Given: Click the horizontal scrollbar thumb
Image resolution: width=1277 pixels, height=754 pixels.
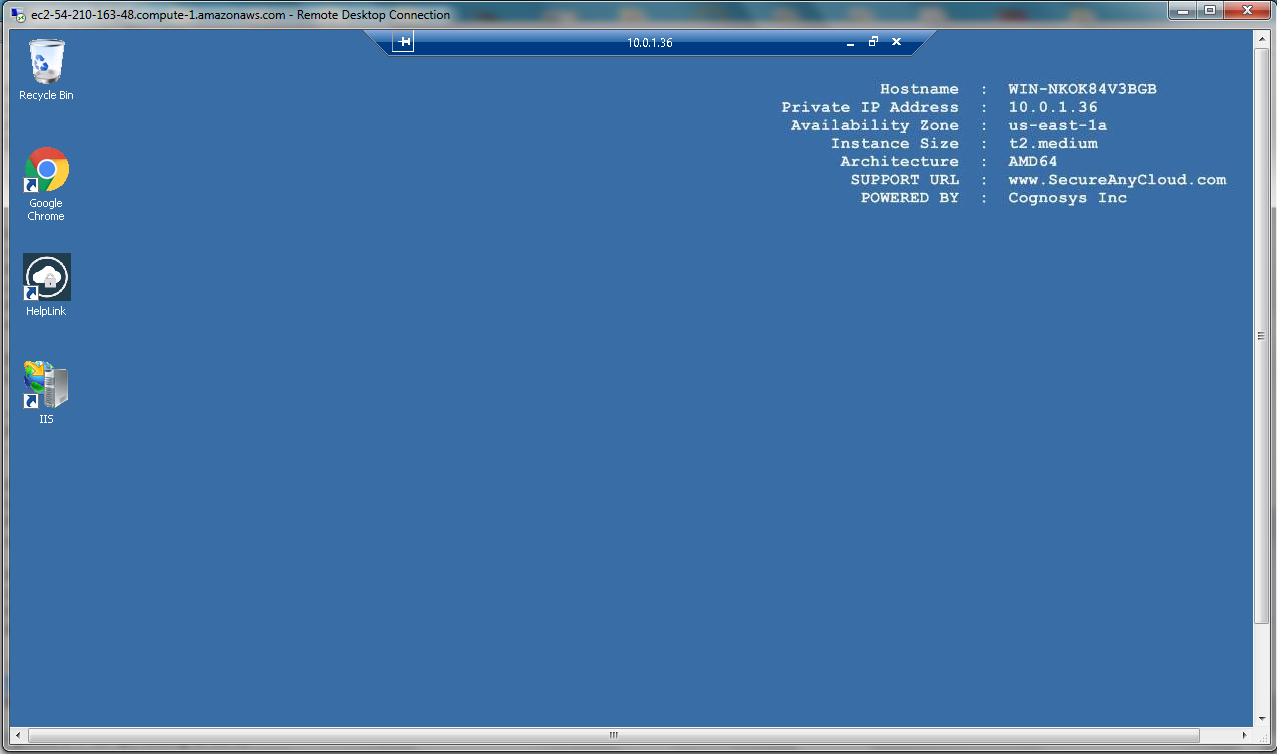Looking at the screenshot, I should [614, 735].
